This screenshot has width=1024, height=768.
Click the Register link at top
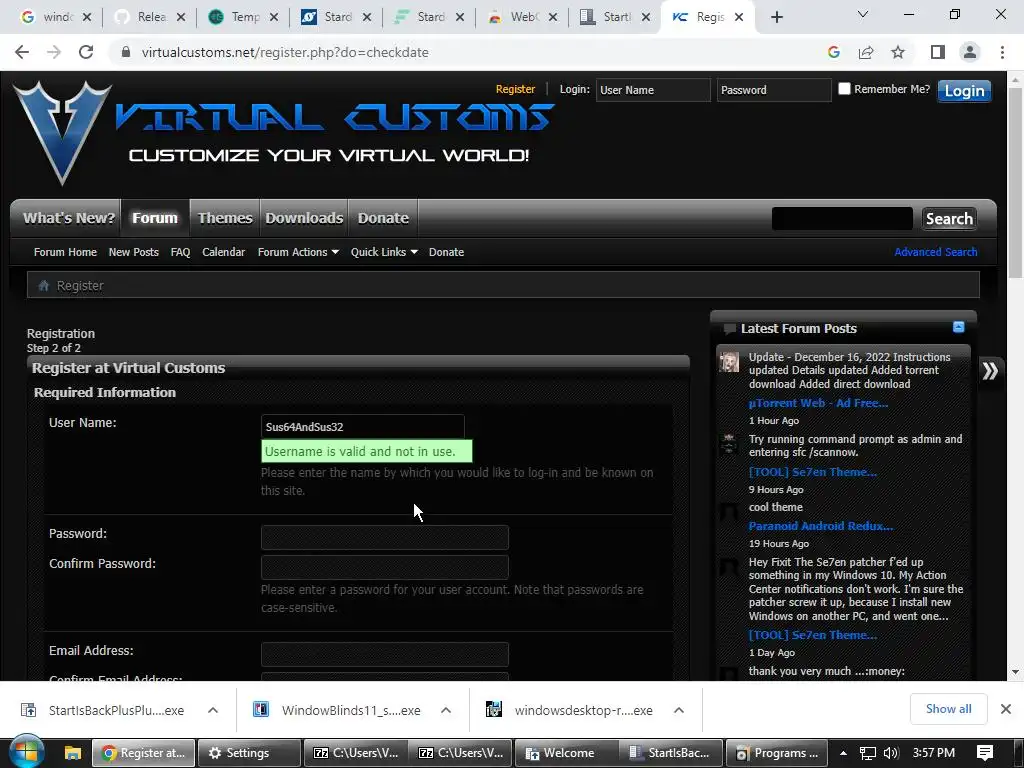(x=515, y=89)
